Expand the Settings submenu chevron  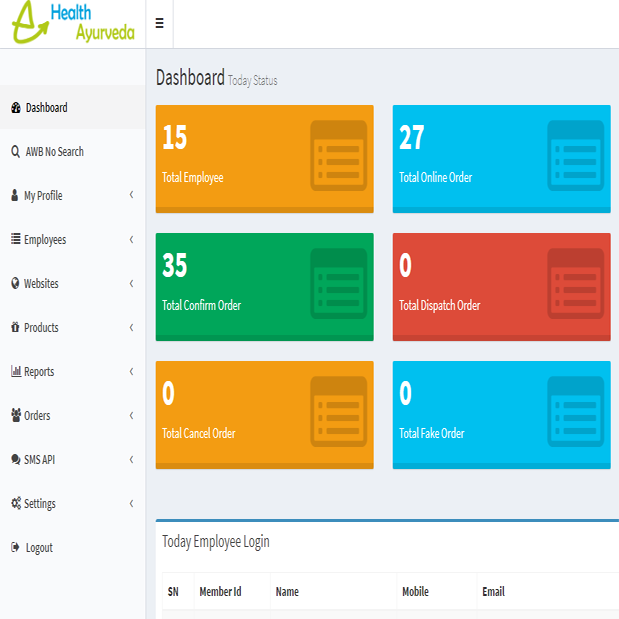pyautogui.click(x=131, y=504)
